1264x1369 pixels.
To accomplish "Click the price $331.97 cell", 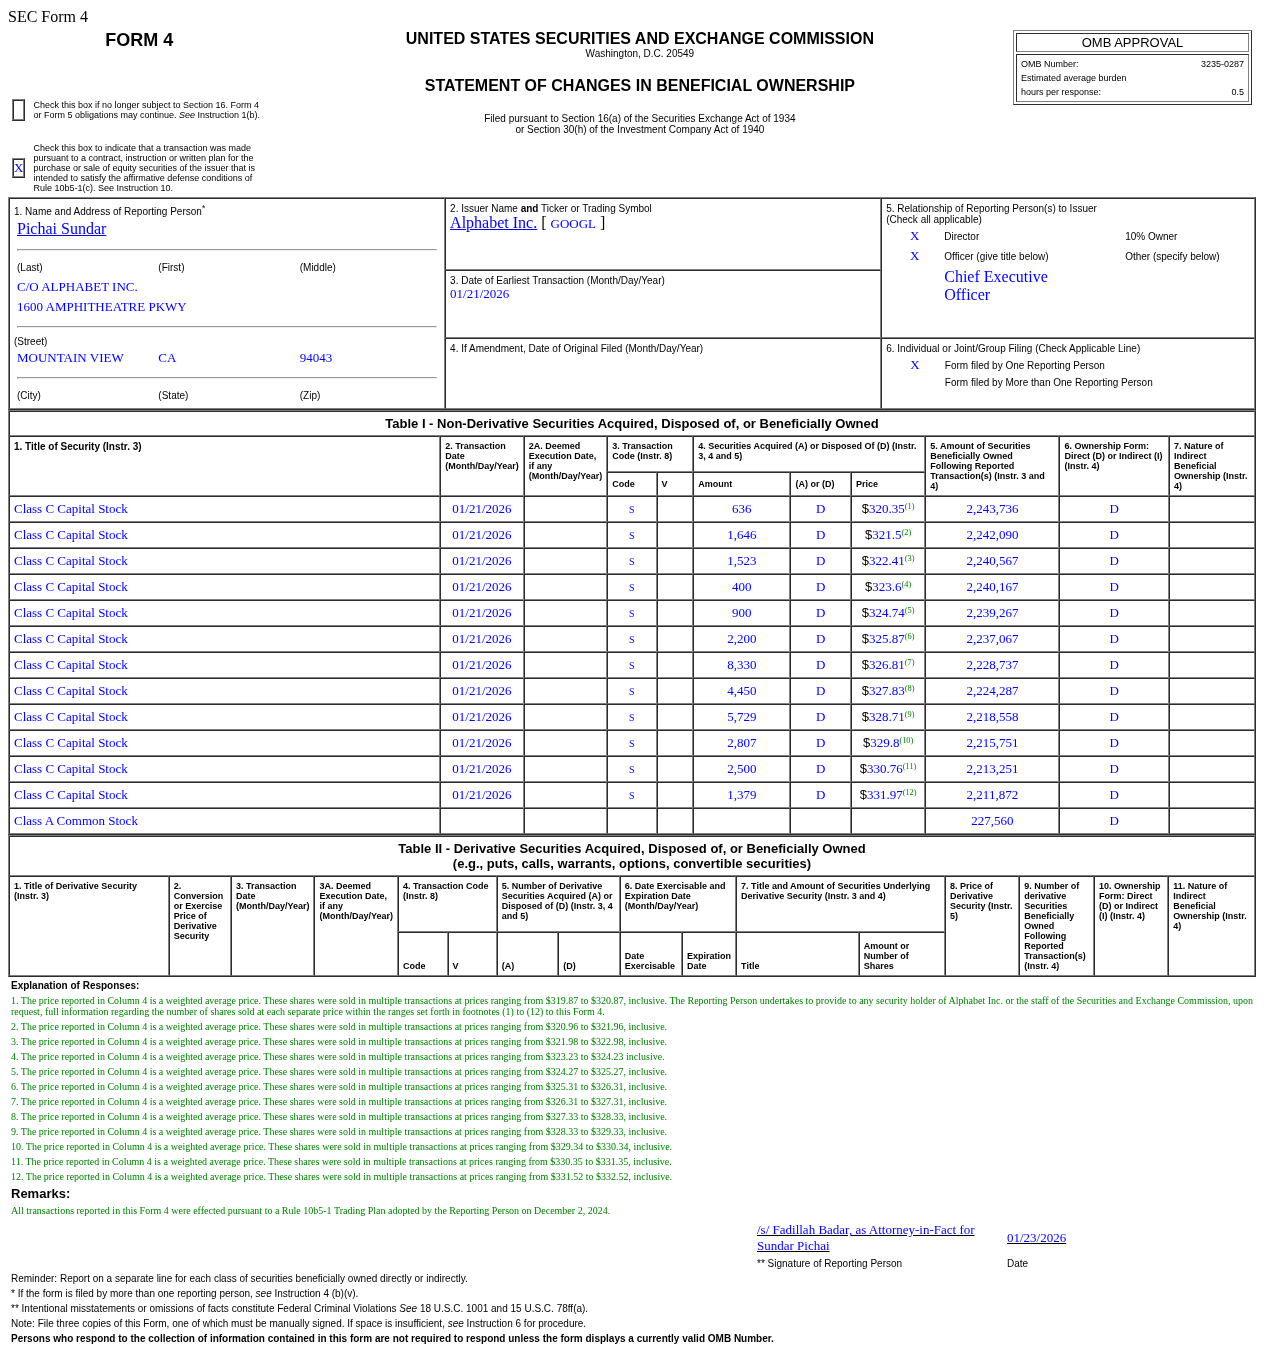I will (x=888, y=795).
